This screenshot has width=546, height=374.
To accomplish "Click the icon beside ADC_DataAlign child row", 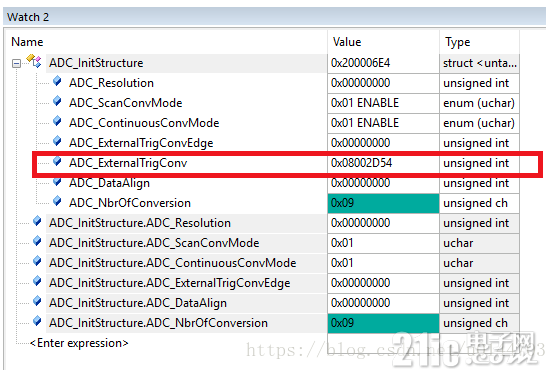I will [57, 182].
